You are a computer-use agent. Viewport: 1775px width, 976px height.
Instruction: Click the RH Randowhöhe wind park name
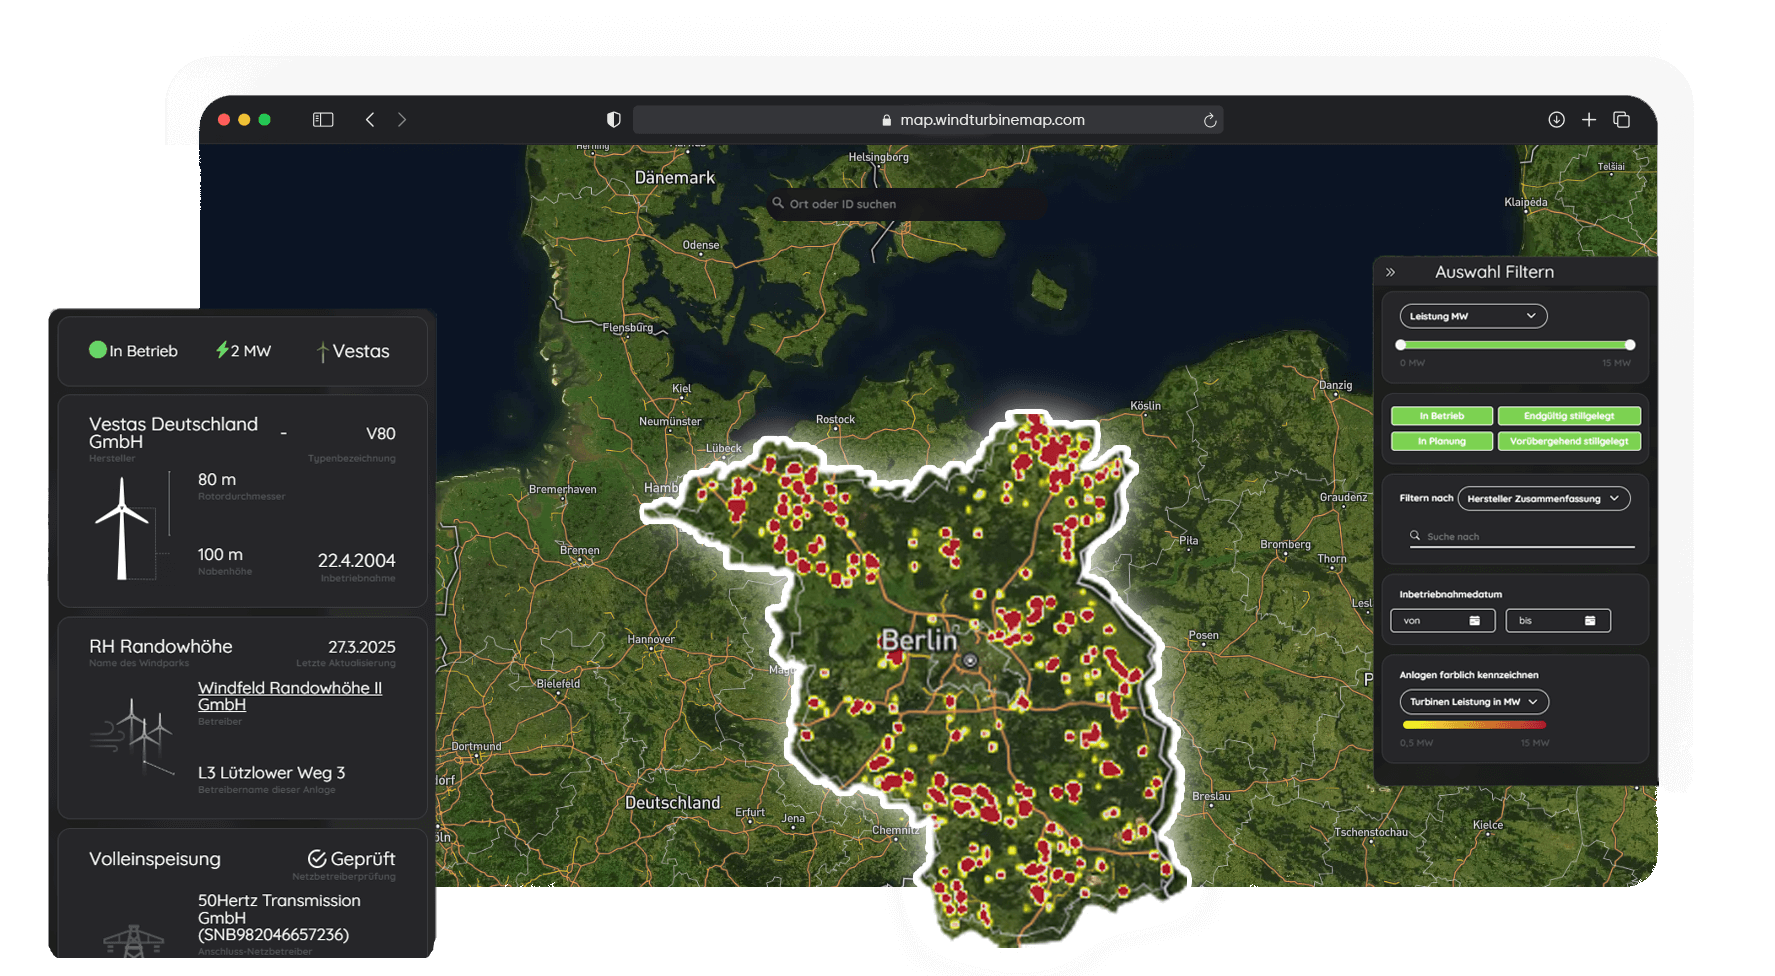161,647
